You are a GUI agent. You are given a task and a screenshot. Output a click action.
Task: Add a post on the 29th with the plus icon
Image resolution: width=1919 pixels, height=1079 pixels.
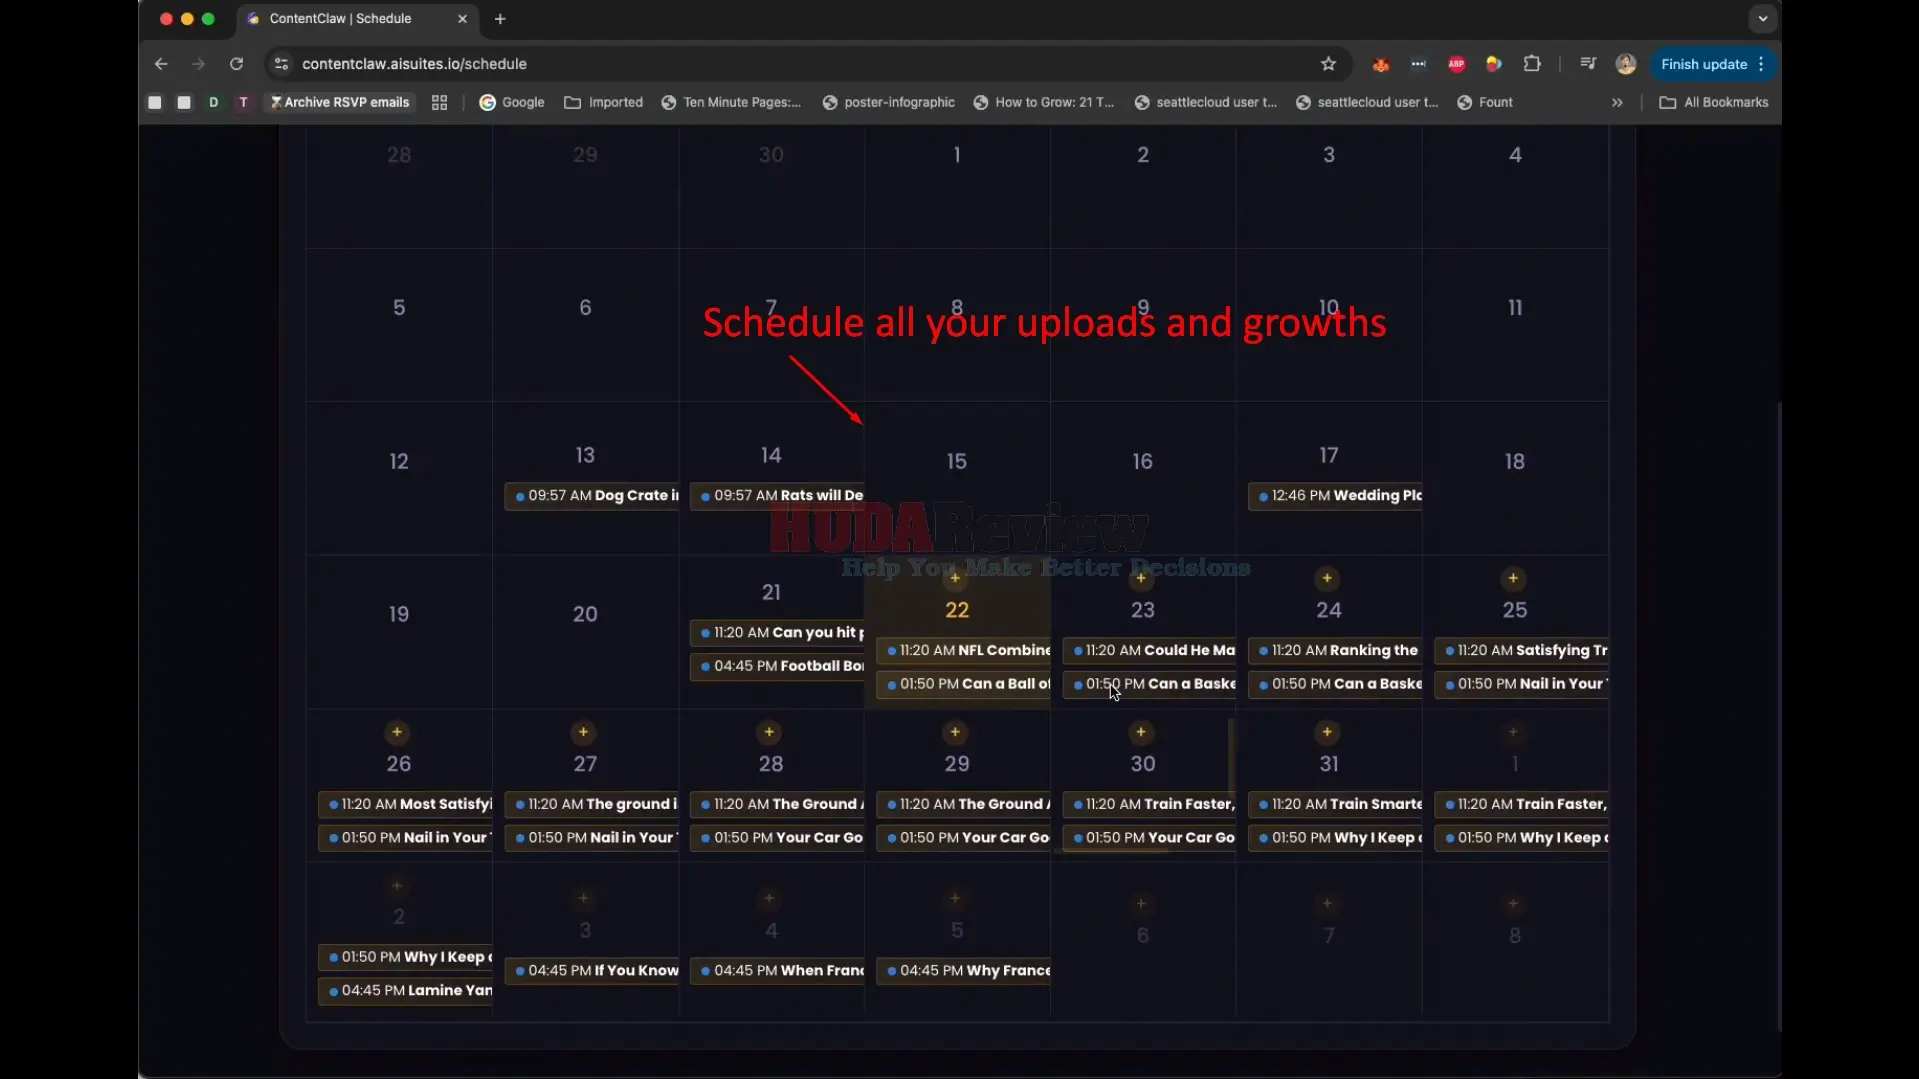pyautogui.click(x=955, y=732)
